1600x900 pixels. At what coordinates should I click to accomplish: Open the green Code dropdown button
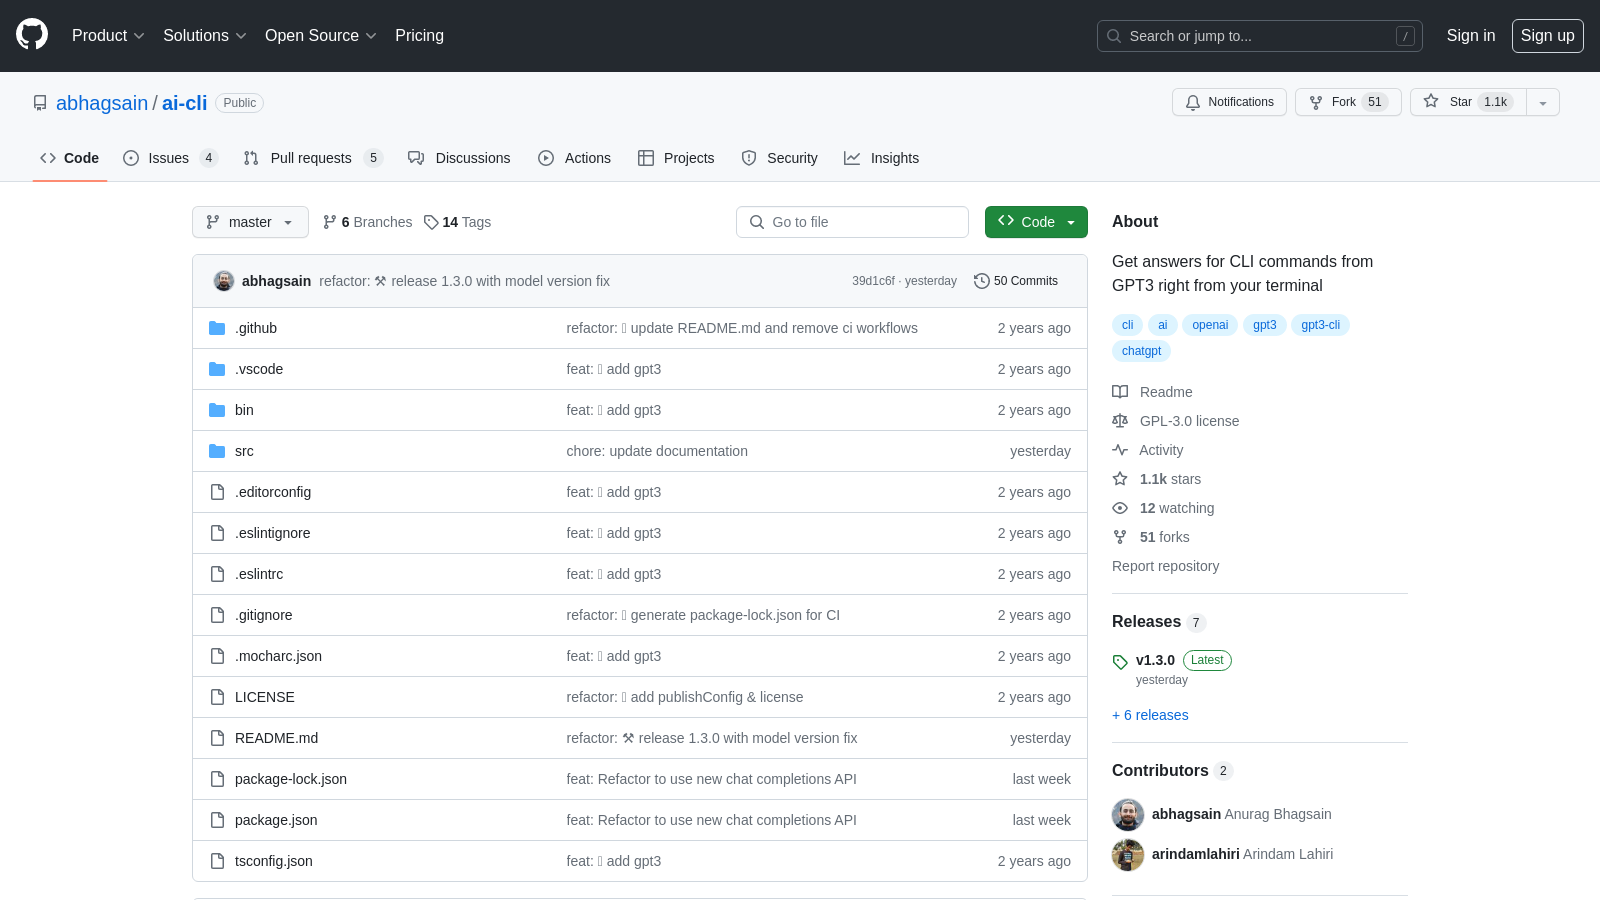click(1036, 222)
